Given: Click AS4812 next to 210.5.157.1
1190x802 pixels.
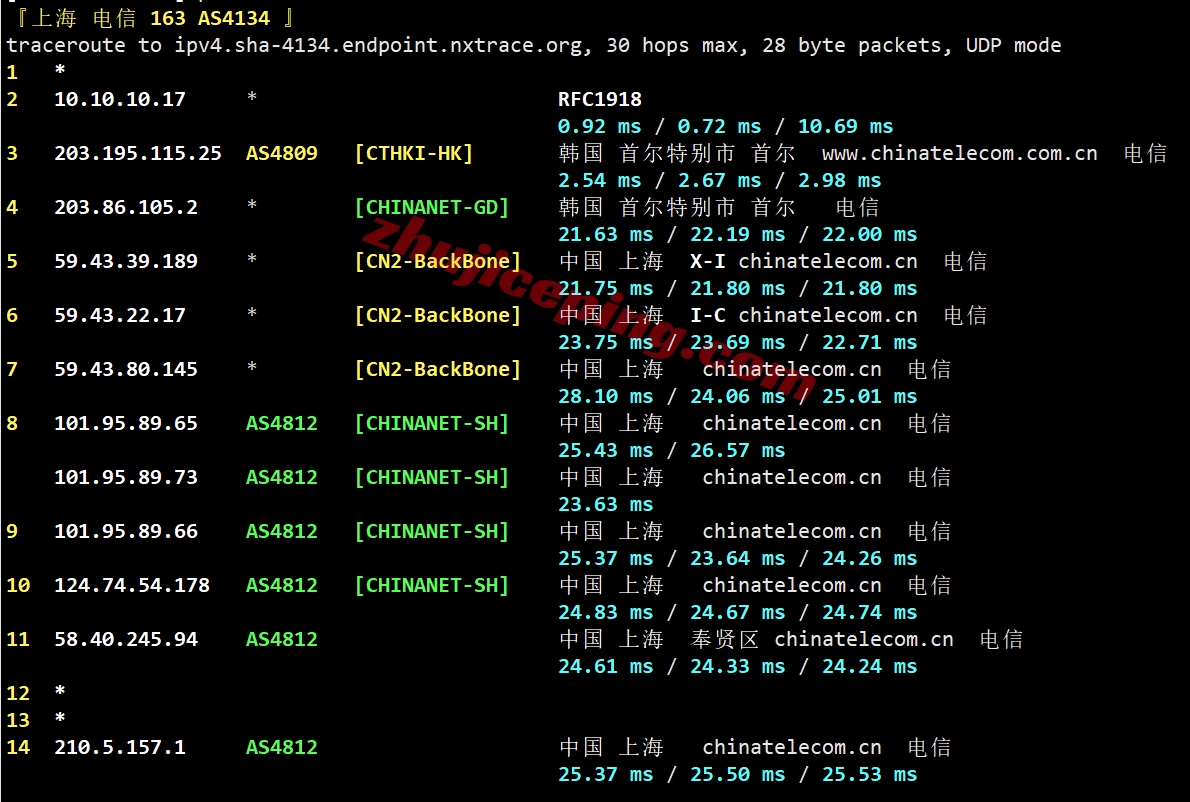Looking at the screenshot, I should (282, 747).
